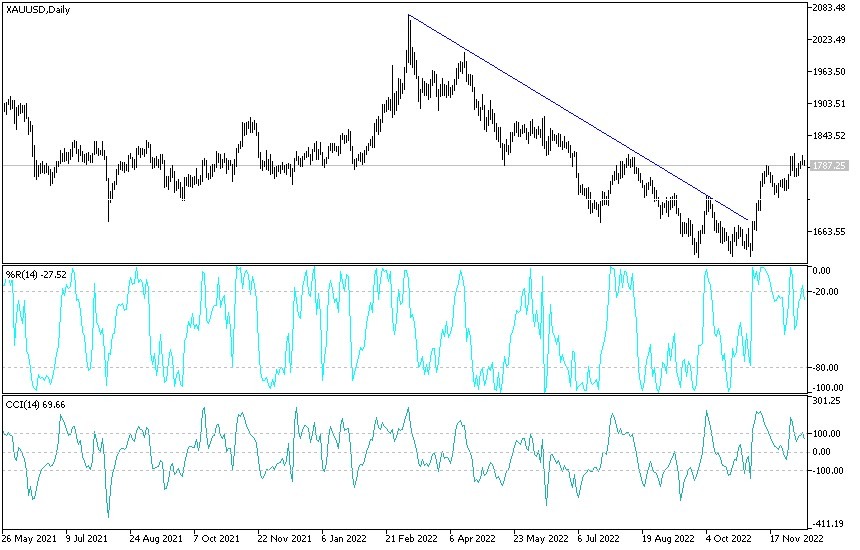Click the -80.00 level on %R scale
This screenshot has height=550, width=860.
pyautogui.click(x=825, y=367)
